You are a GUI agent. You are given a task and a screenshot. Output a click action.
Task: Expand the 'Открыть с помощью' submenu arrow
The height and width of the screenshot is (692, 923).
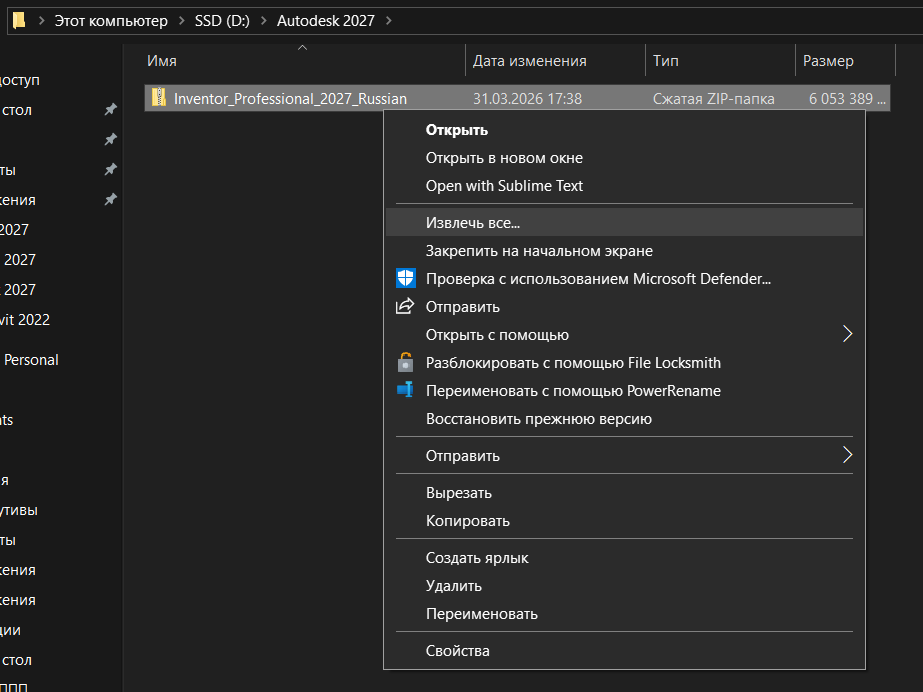[847, 334]
